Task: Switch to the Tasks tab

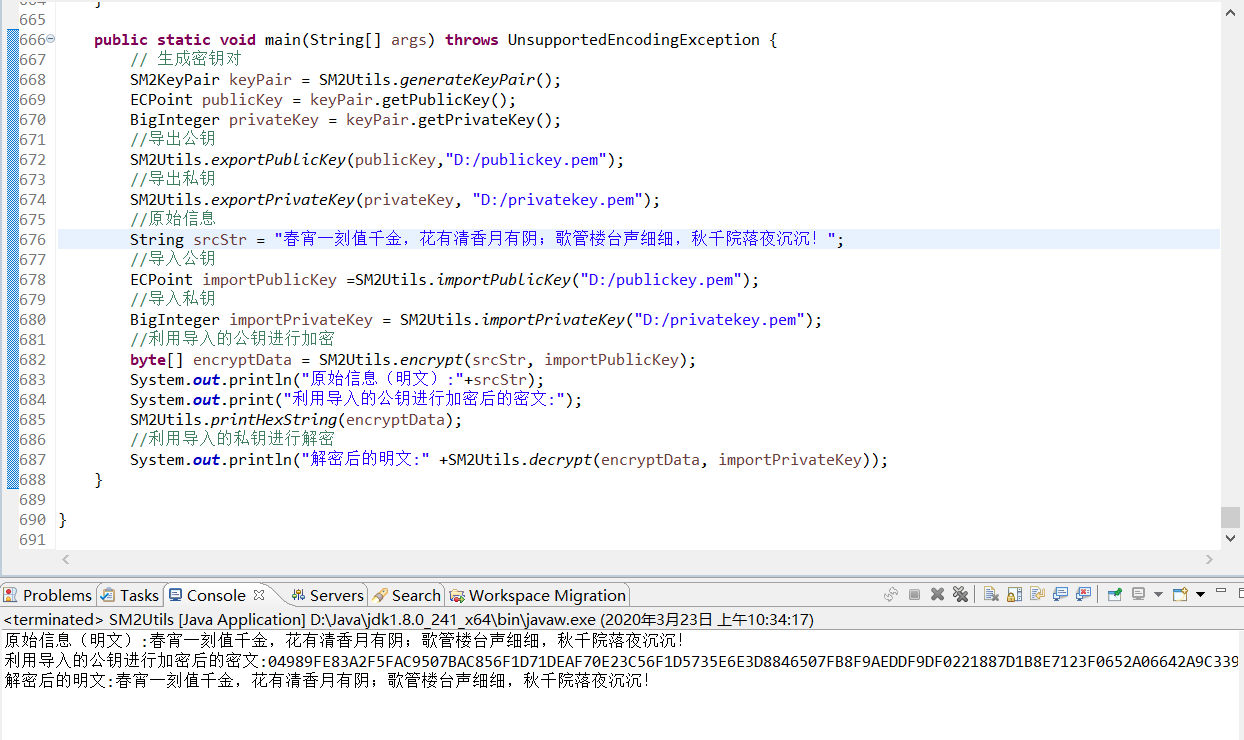Action: [x=129, y=595]
